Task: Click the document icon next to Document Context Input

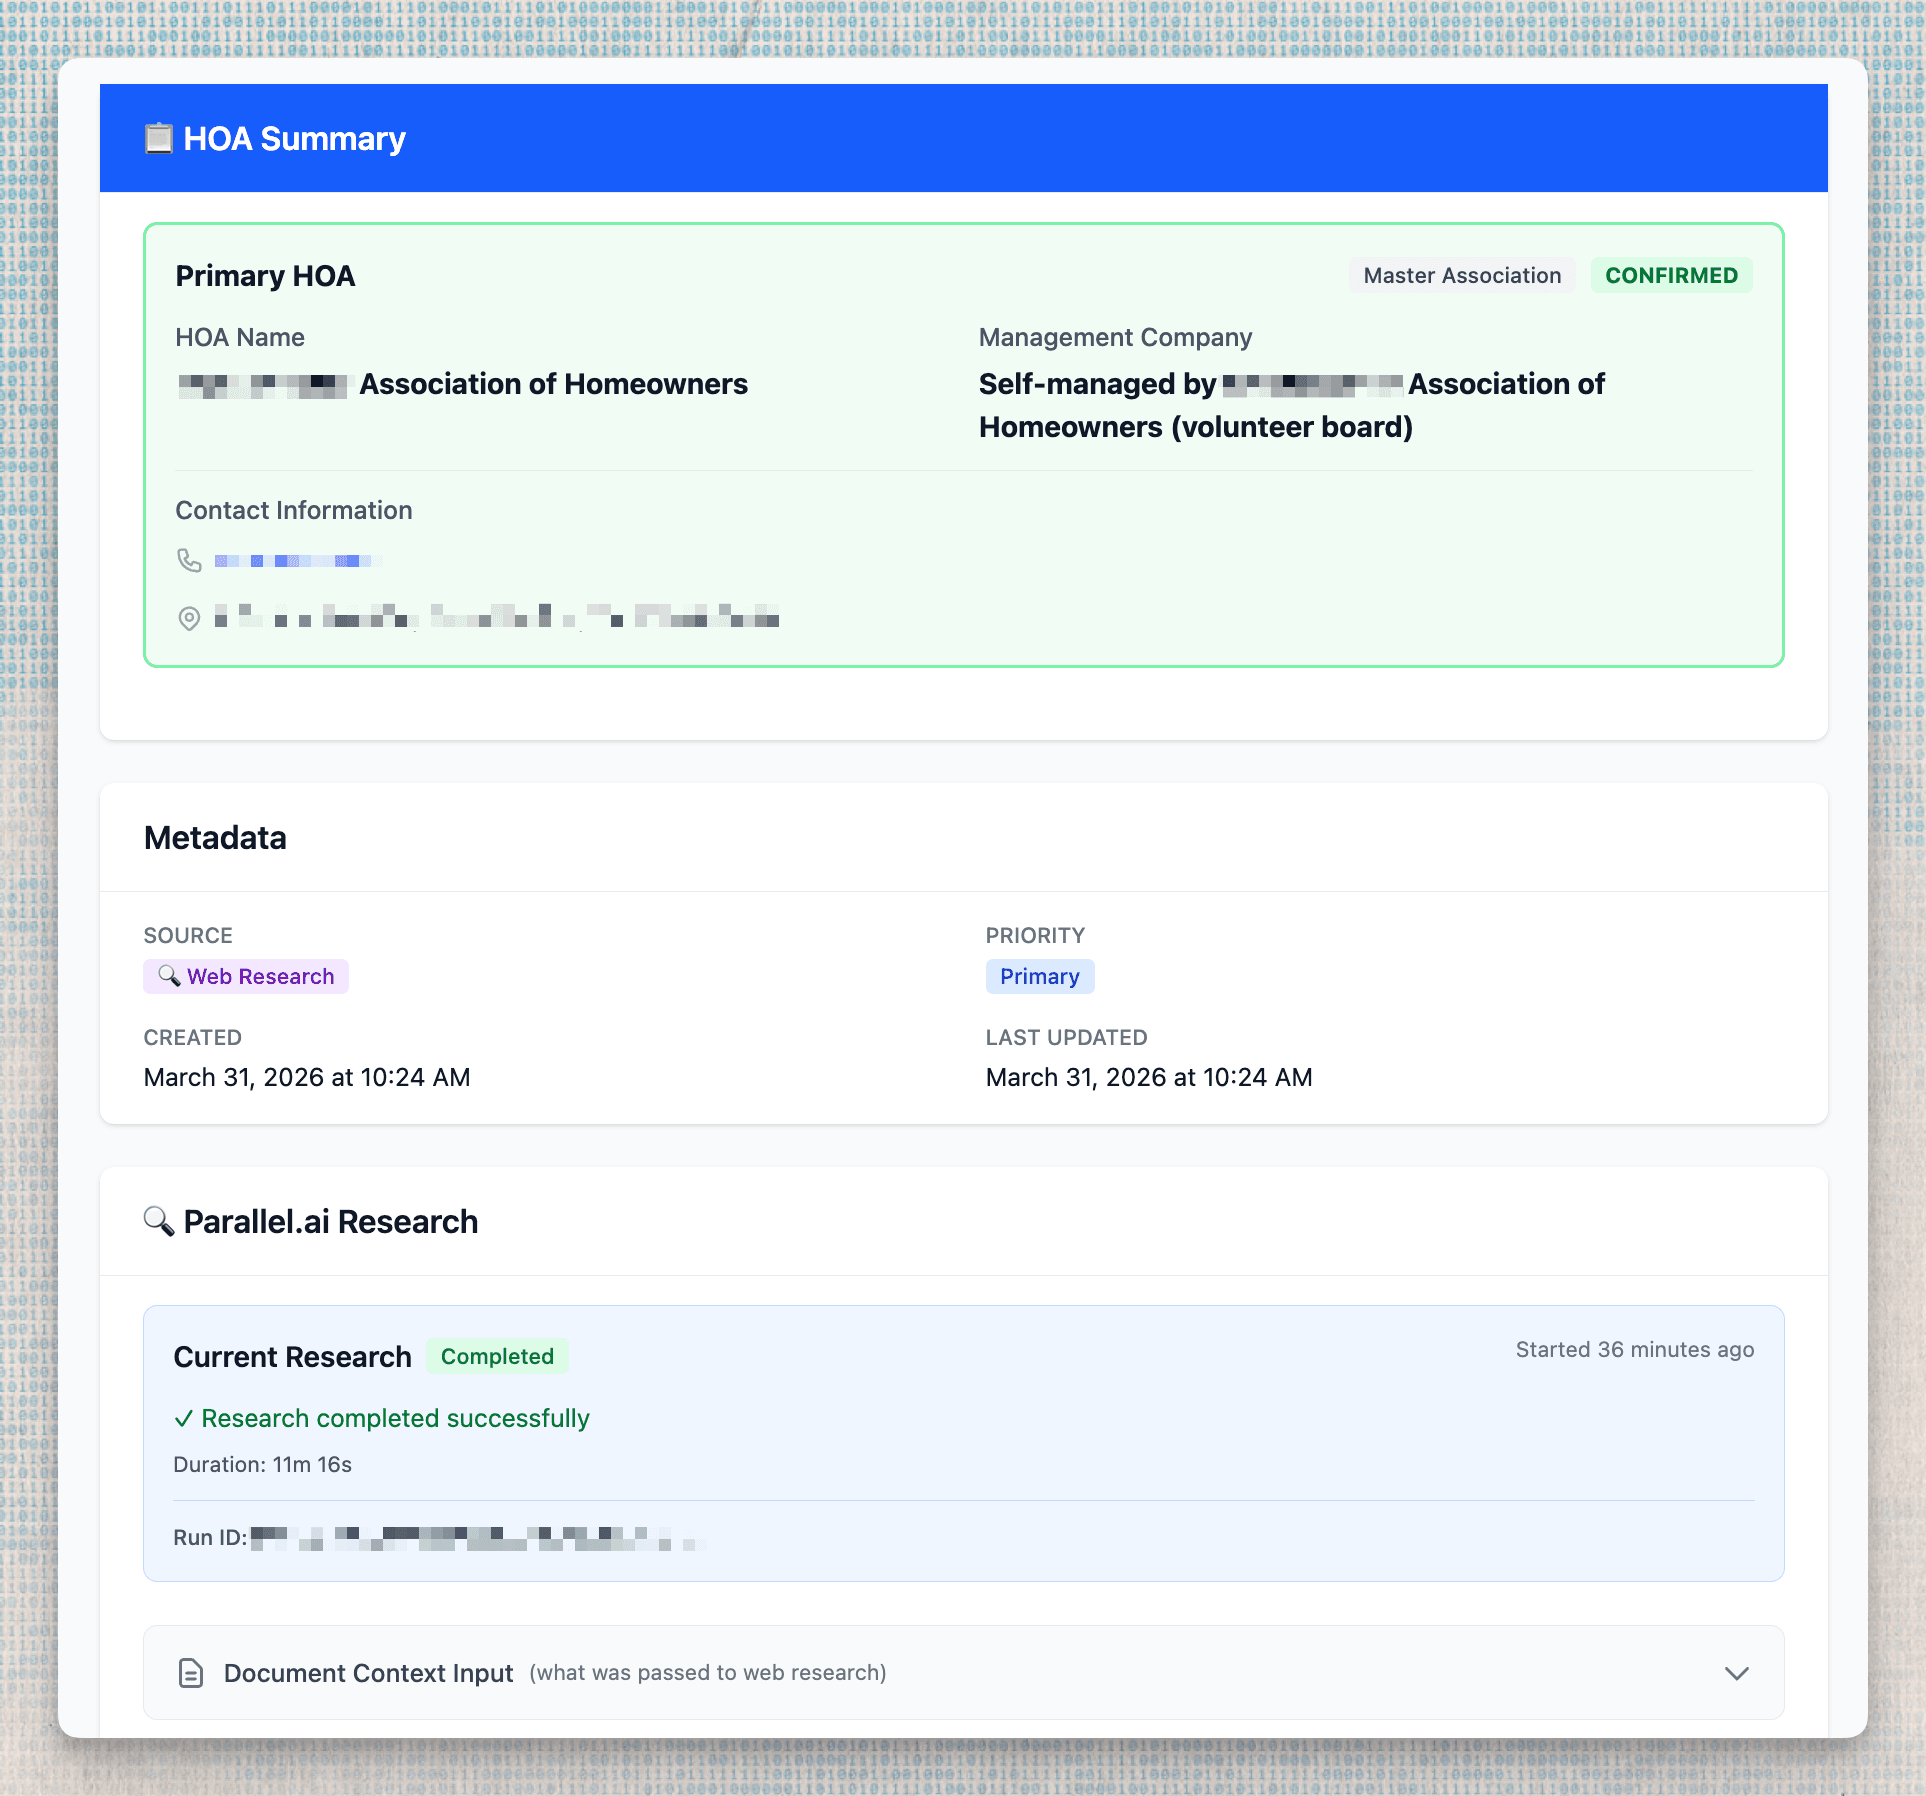Action: pos(189,1672)
